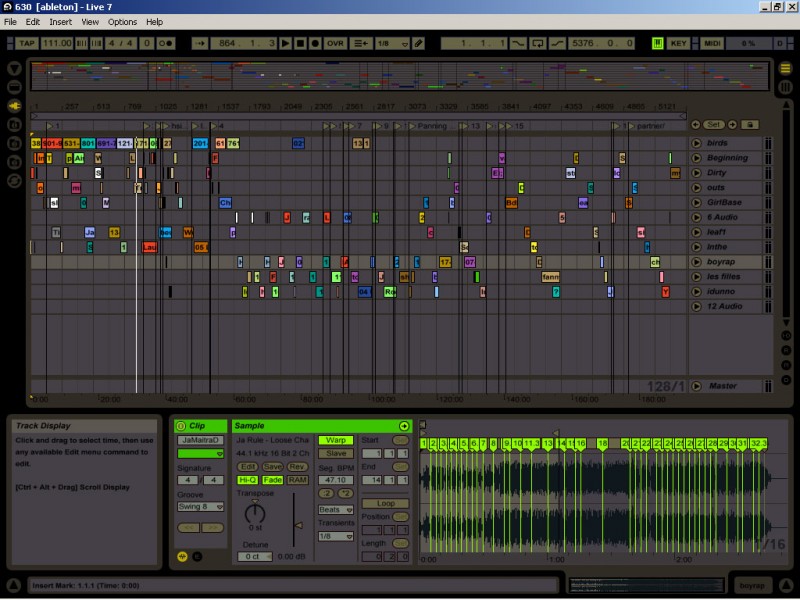
Task: Enable the Loop switch in clip
Action: 386,503
